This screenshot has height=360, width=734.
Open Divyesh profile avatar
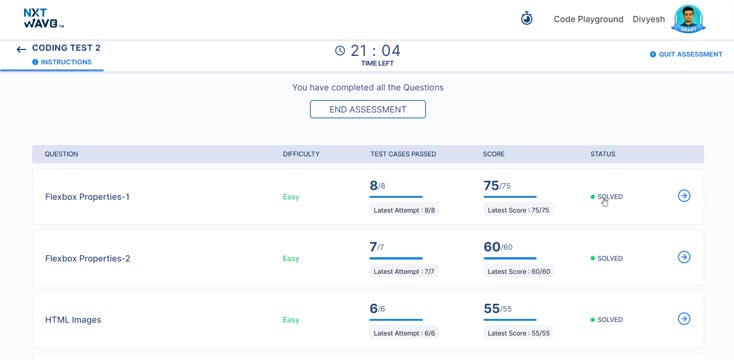[x=688, y=19]
